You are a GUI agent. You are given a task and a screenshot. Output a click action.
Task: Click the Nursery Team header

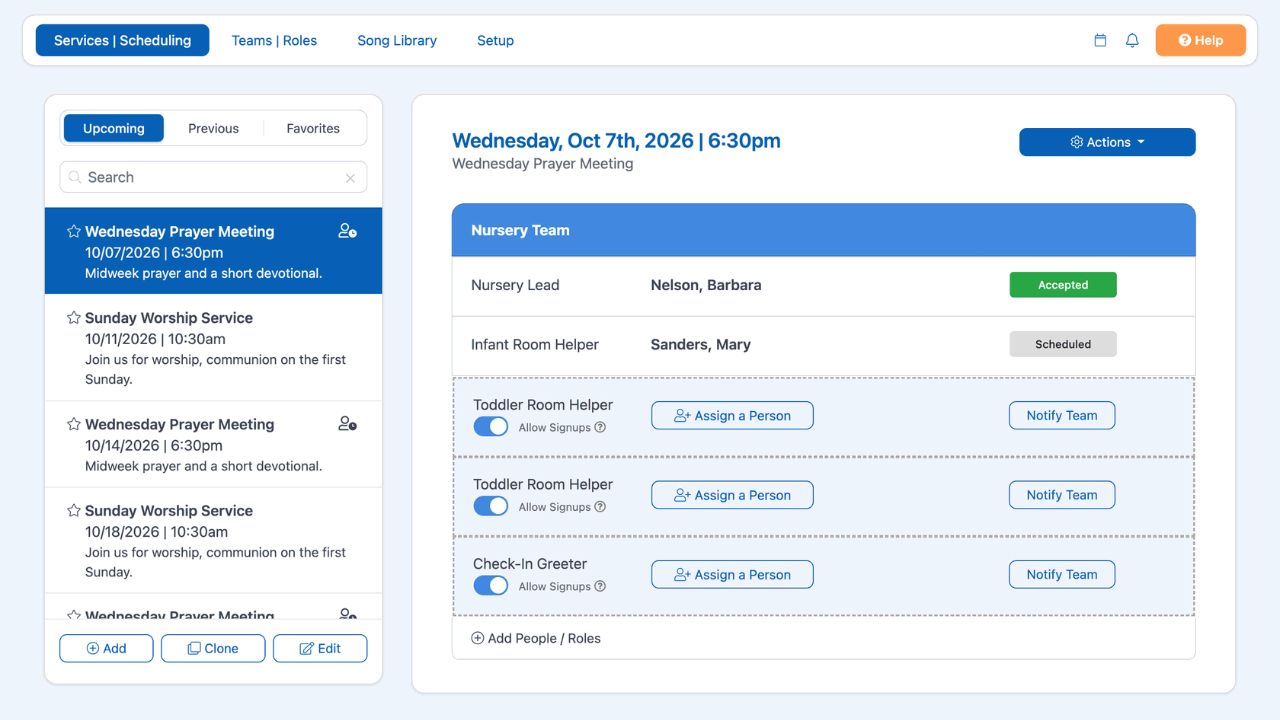pyautogui.click(x=824, y=230)
